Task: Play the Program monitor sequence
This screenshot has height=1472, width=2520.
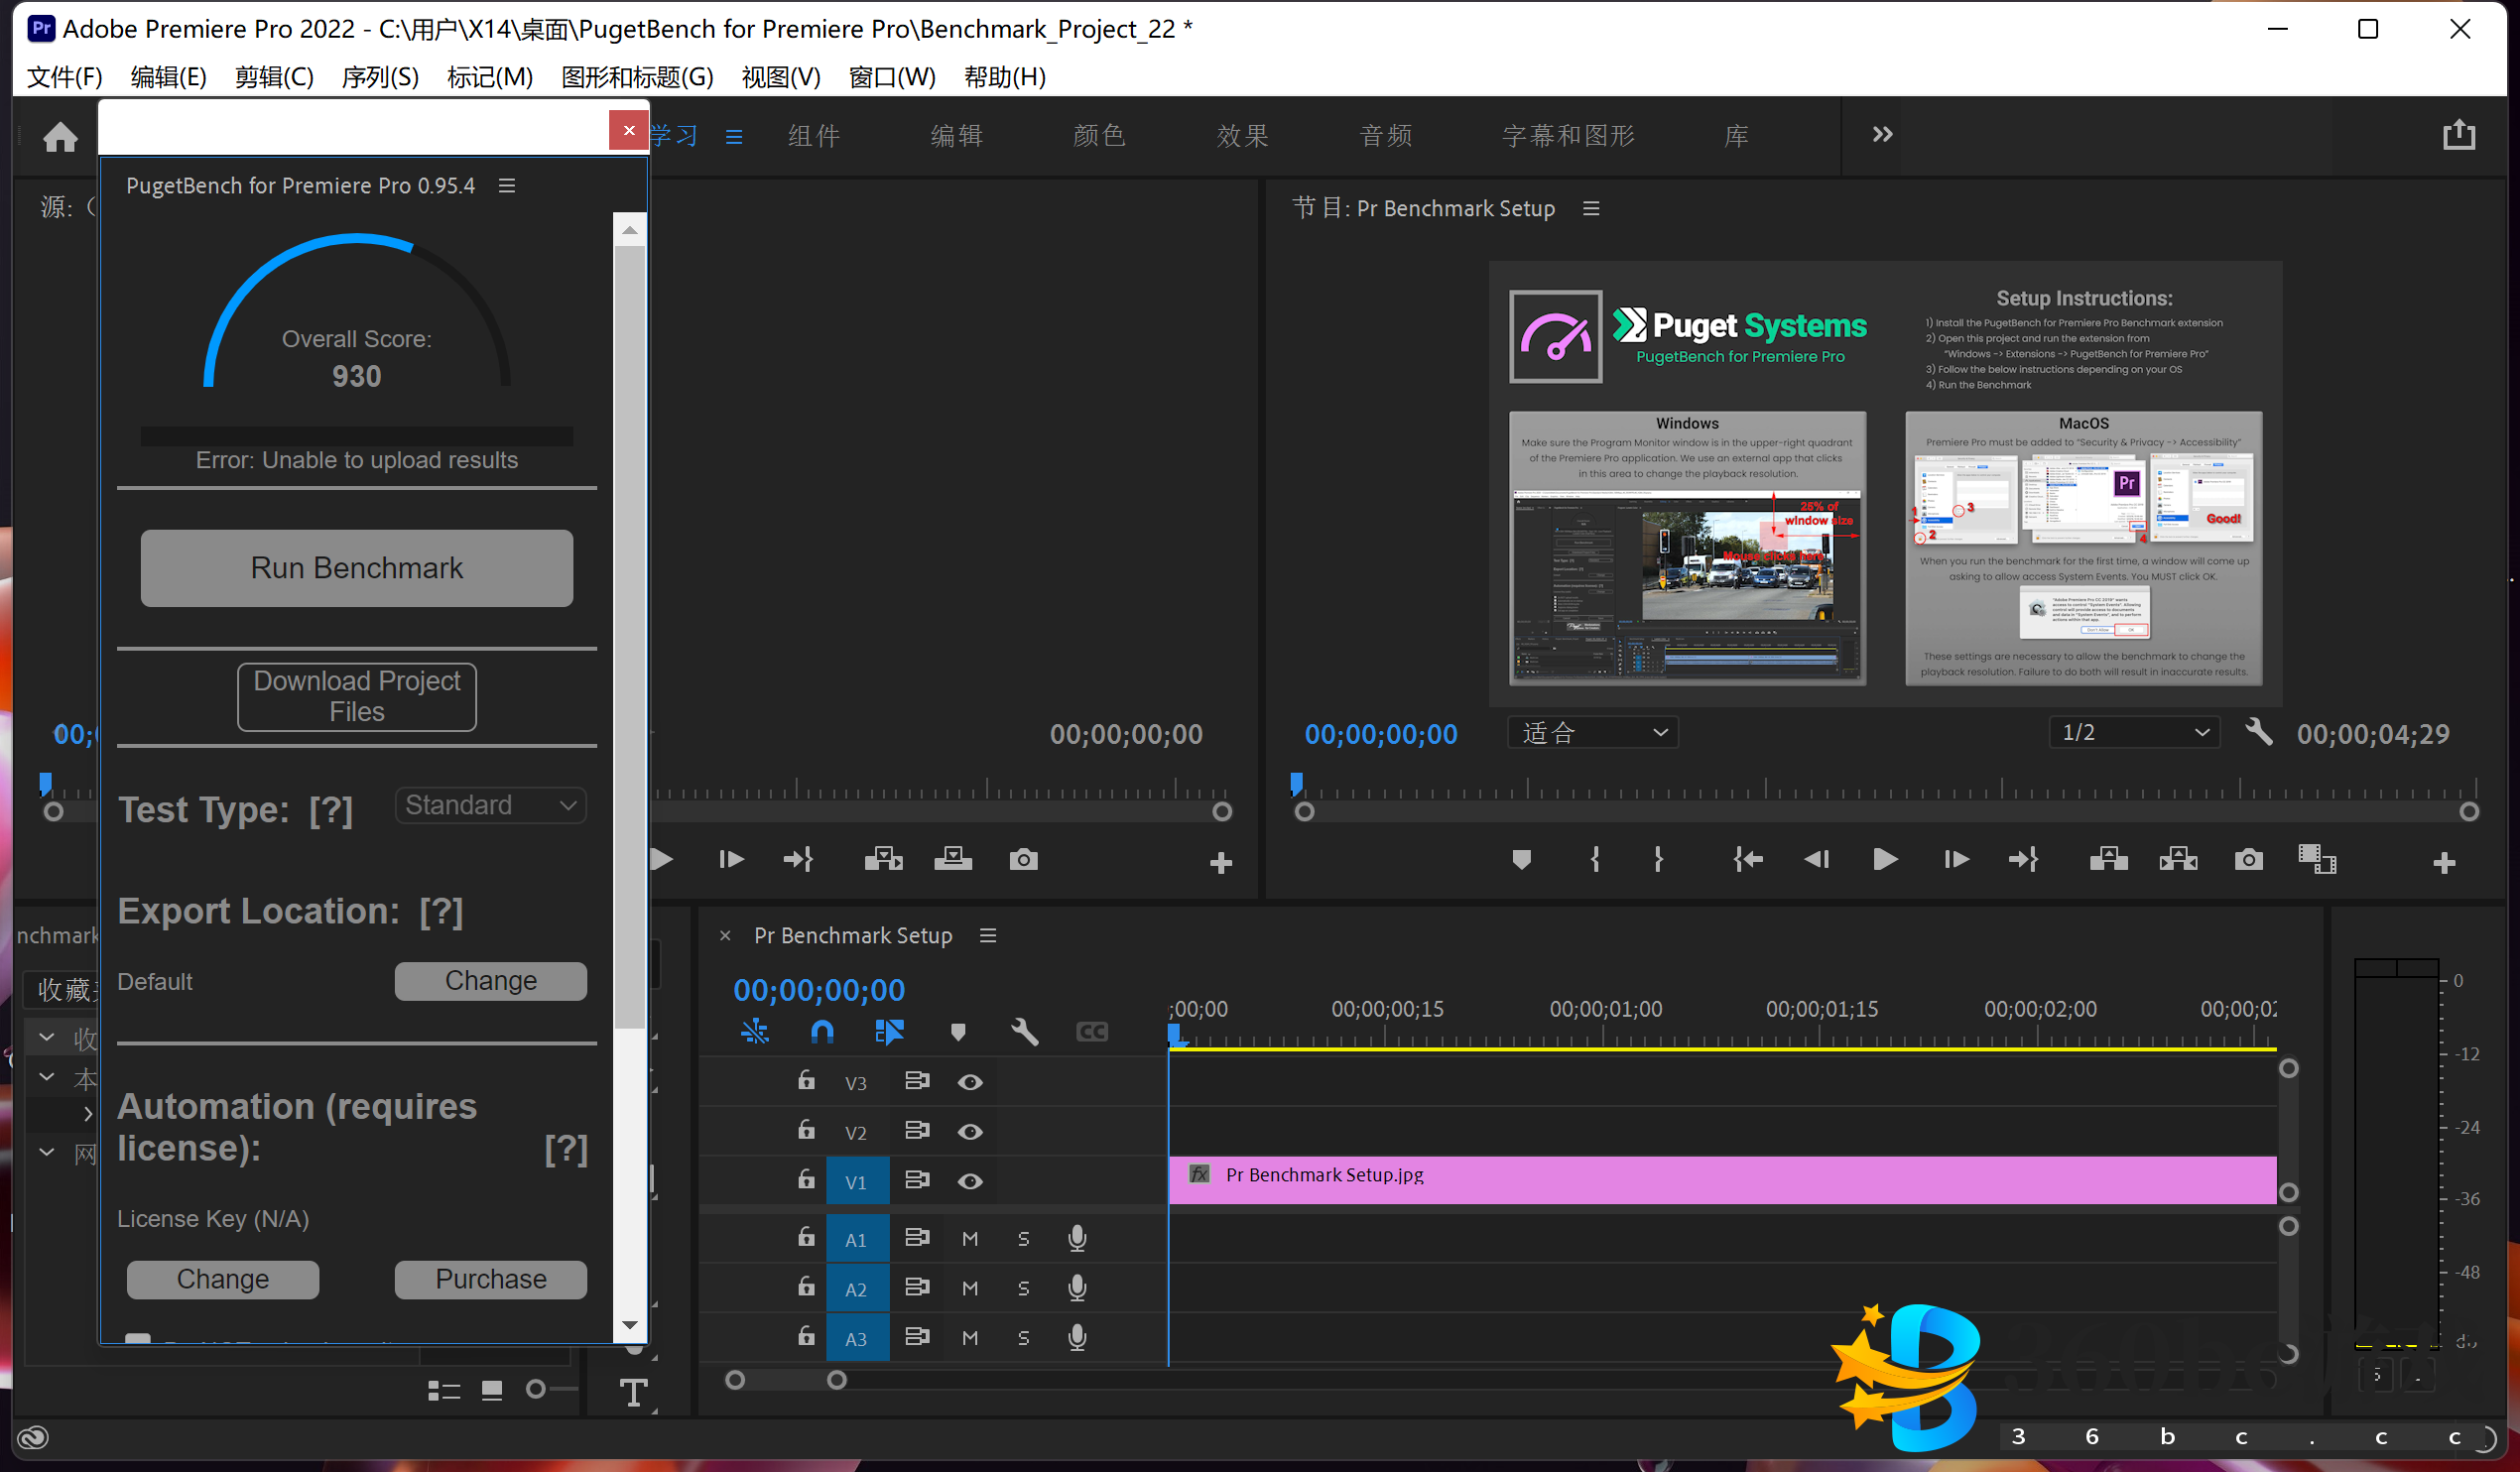Action: pos(1884,860)
